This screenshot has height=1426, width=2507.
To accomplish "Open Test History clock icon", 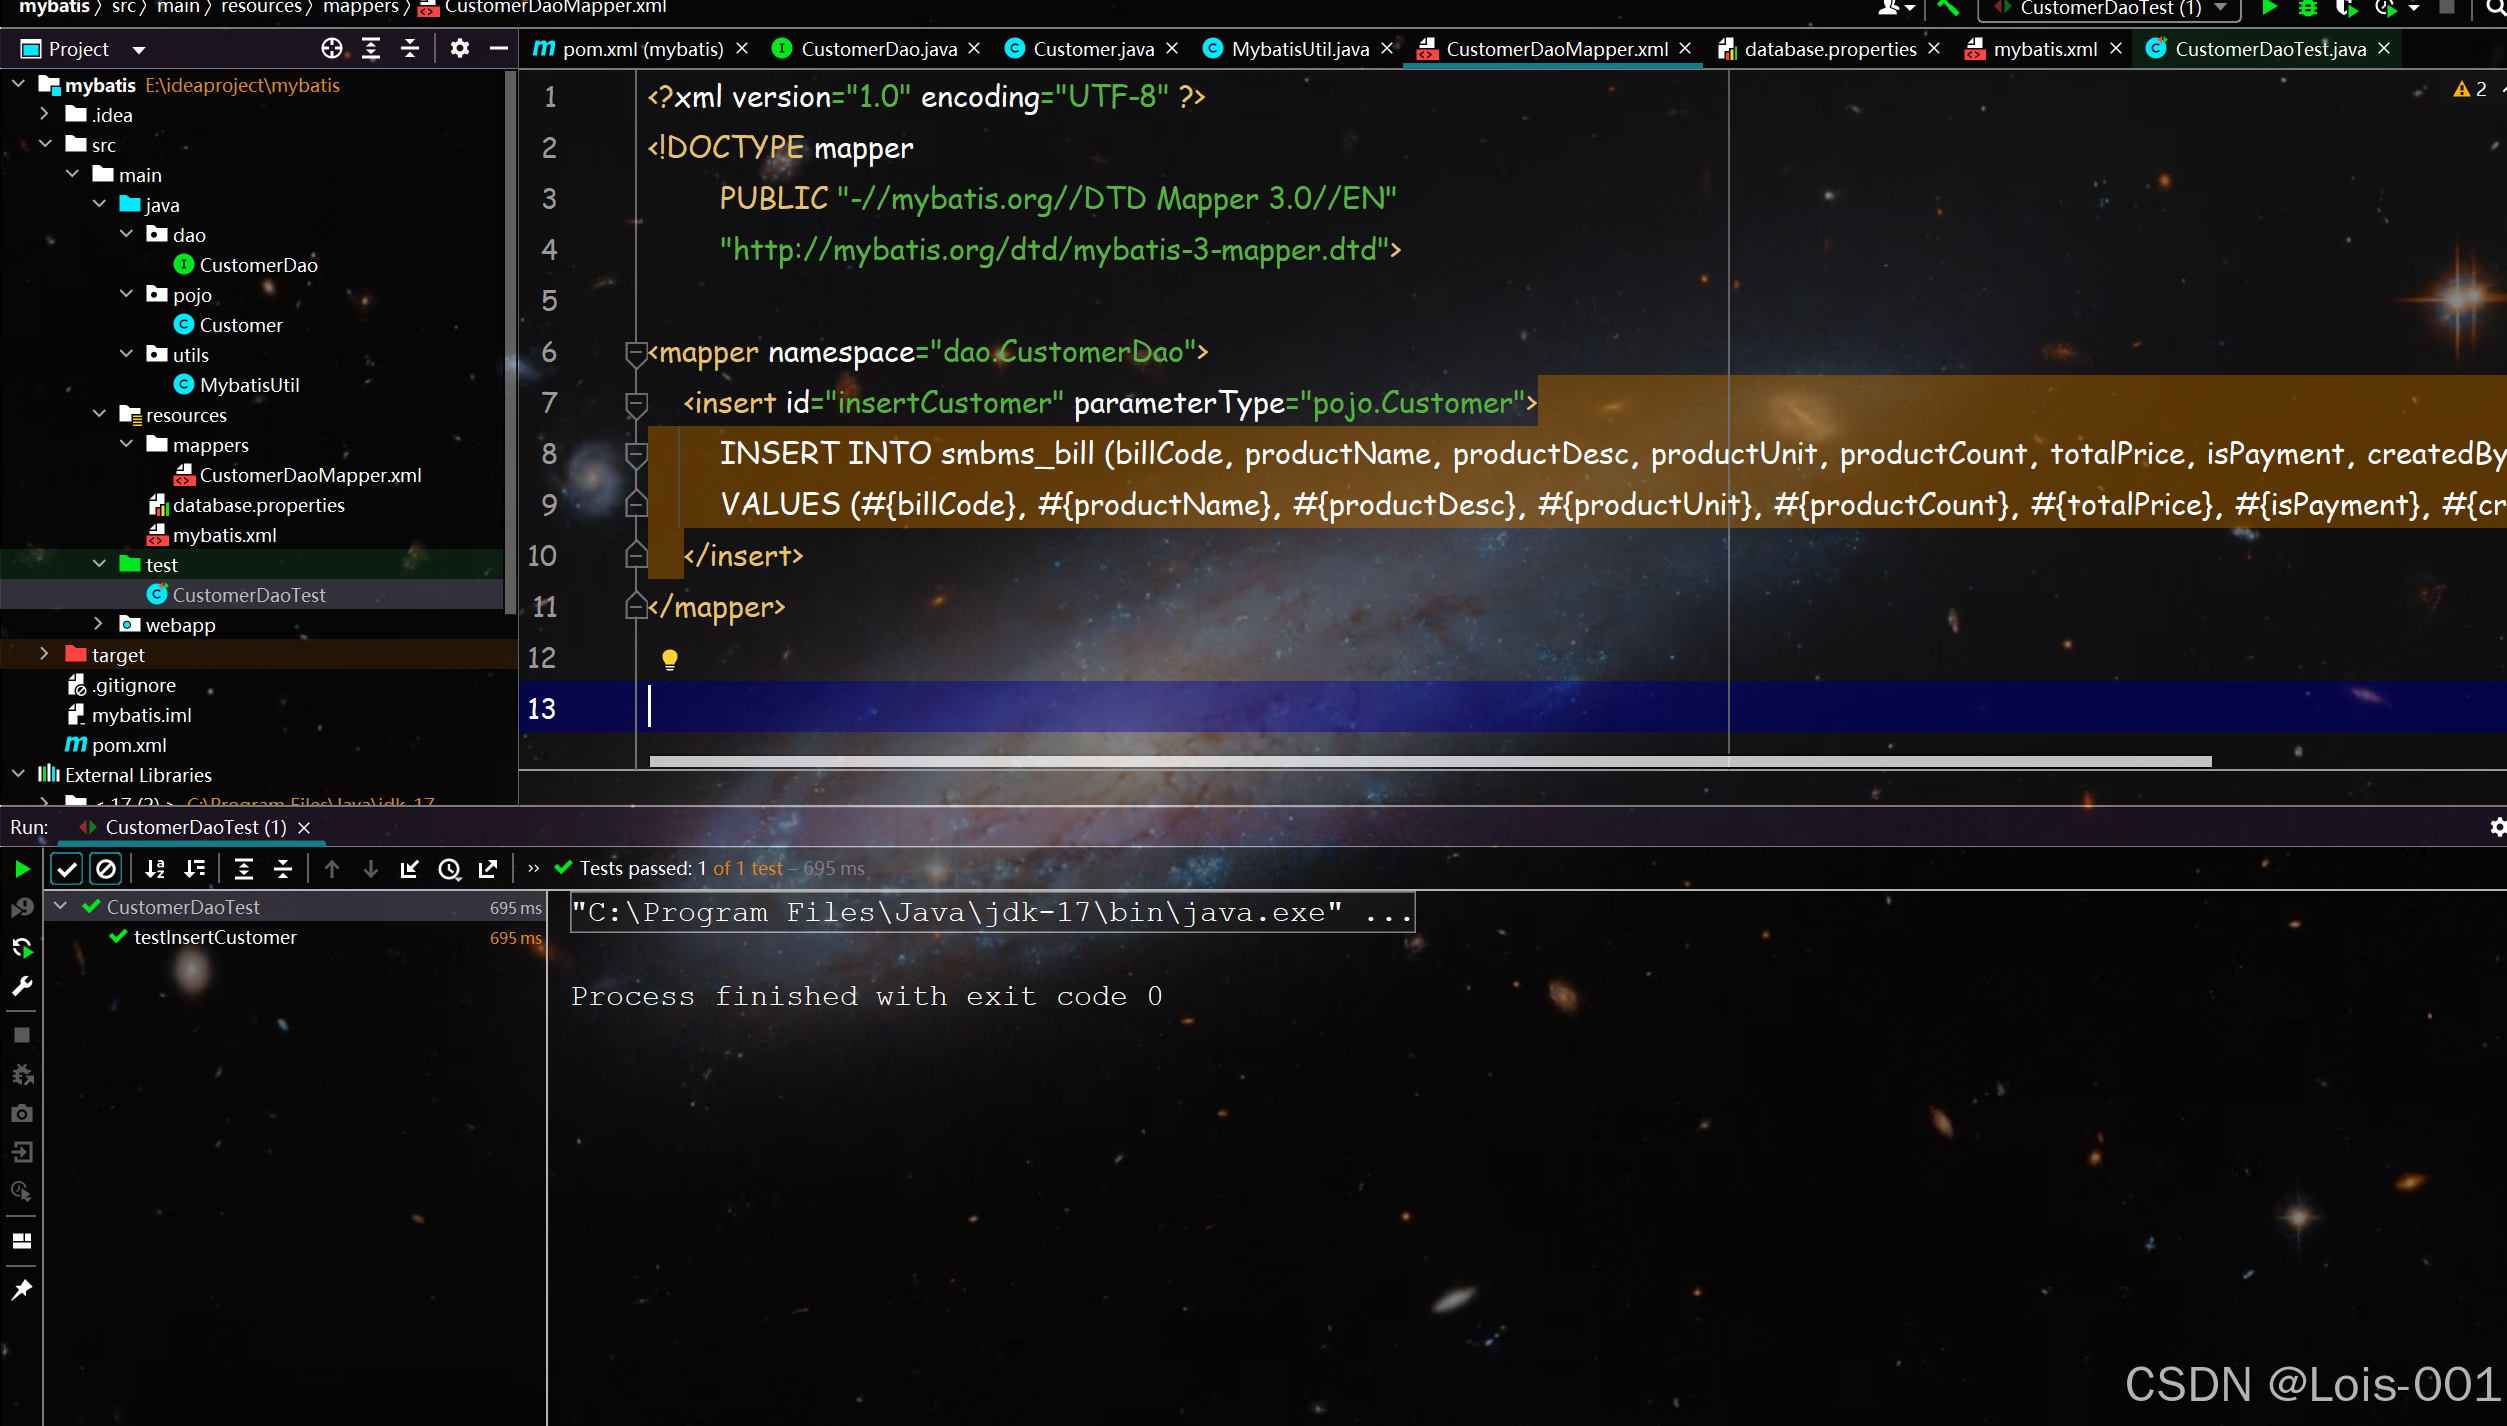I will tap(449, 869).
